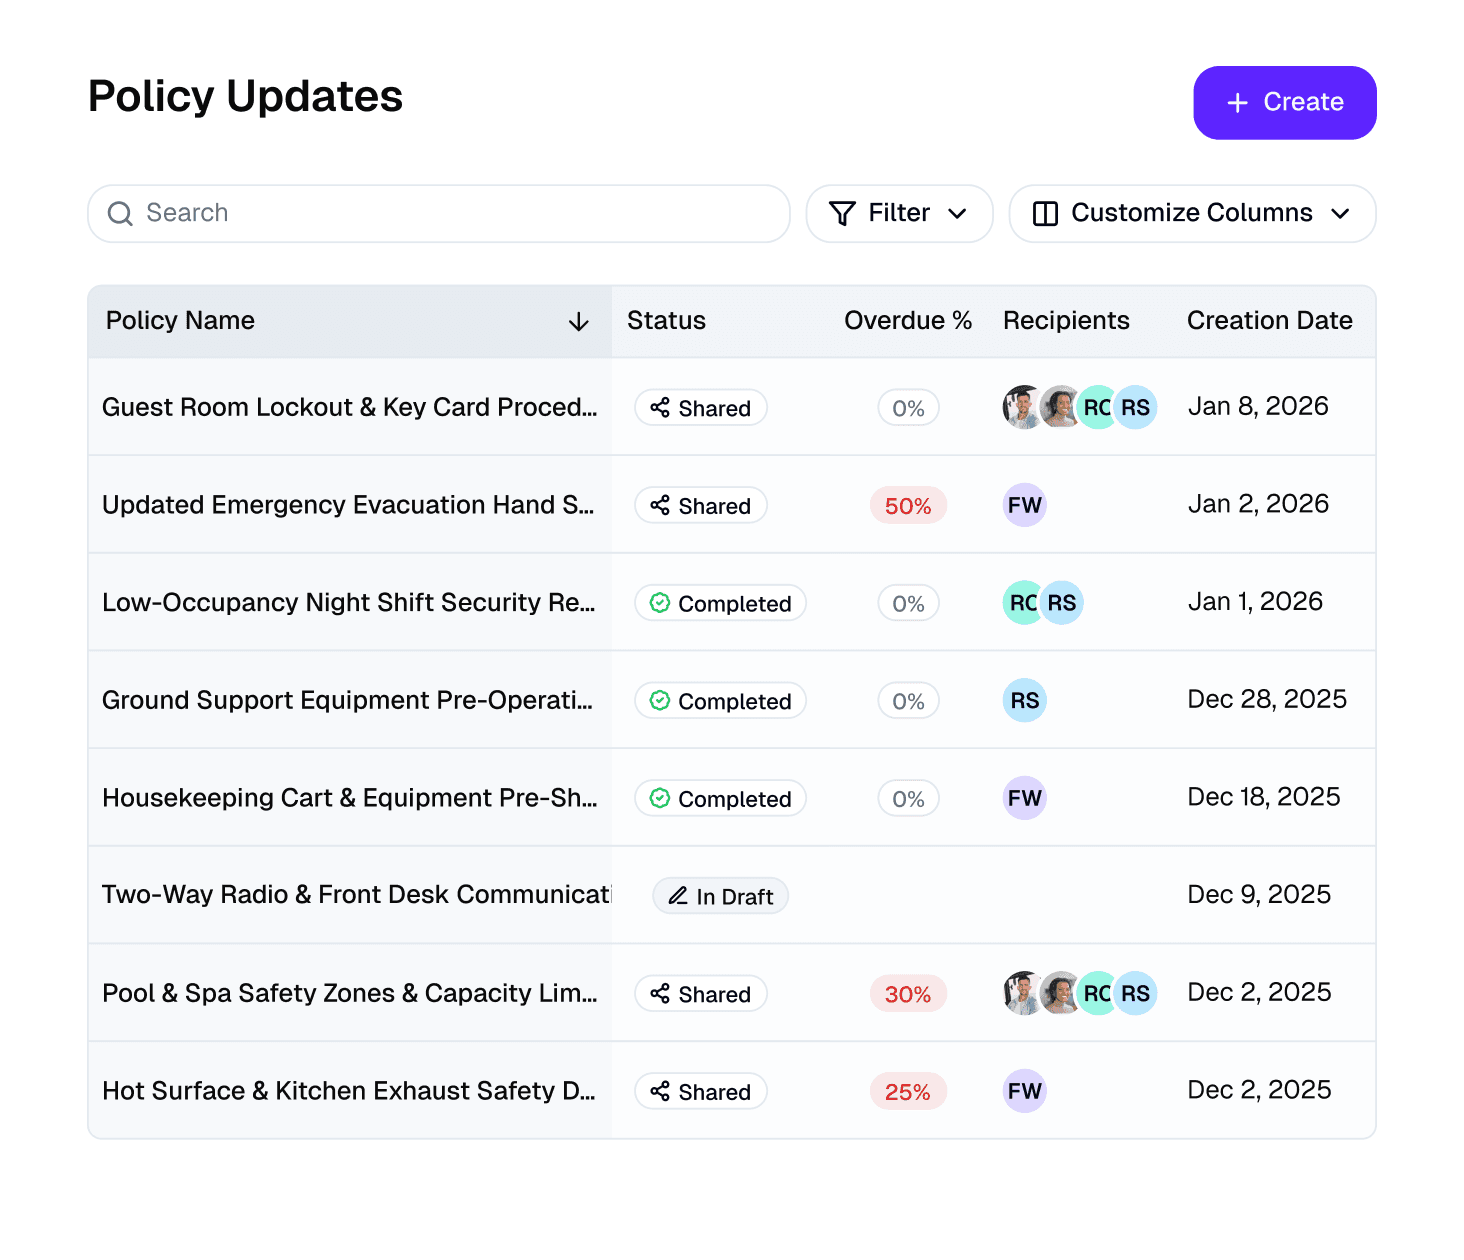This screenshot has height=1260, width=1464.
Task: Open Two-Way Radio & Front Desk policy
Action: [x=357, y=895]
